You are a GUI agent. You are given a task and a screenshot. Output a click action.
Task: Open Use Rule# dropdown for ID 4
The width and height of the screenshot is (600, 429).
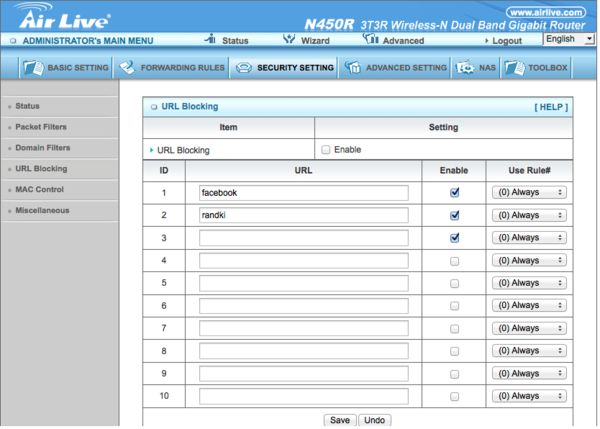click(529, 260)
